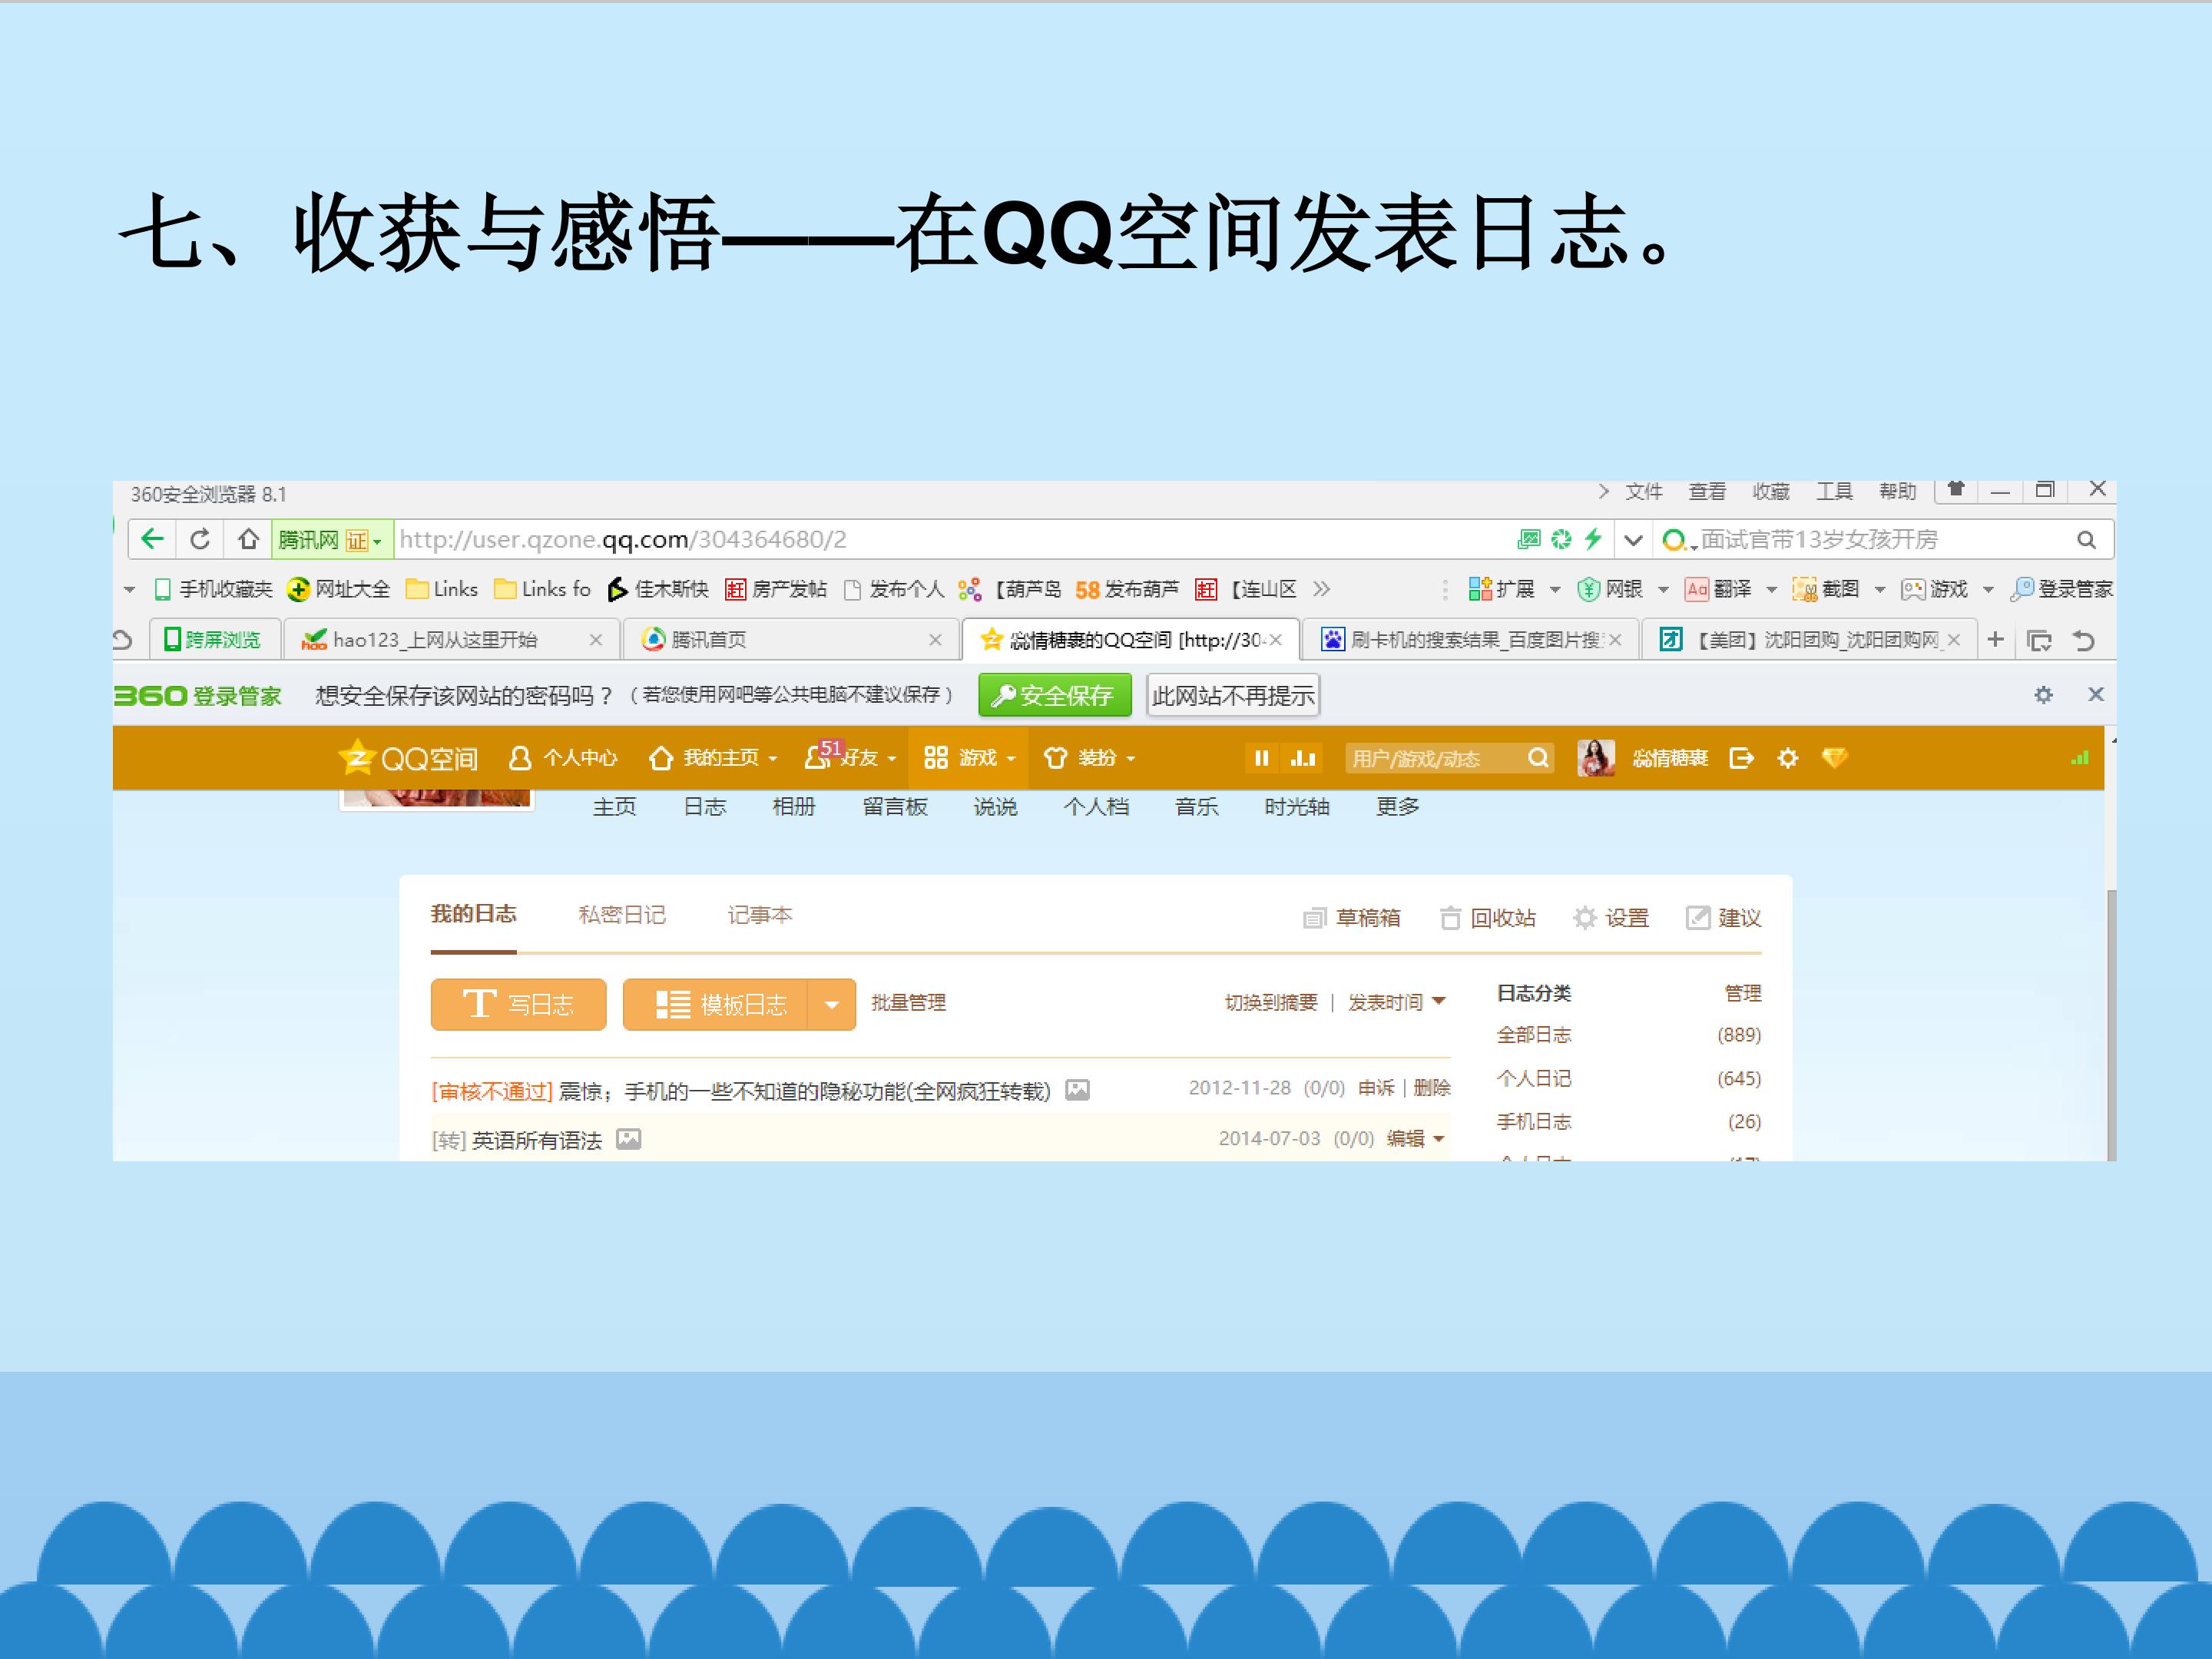Image resolution: width=2212 pixels, height=1659 pixels.
Task: Open blog 设置 settings
Action: 1611,918
